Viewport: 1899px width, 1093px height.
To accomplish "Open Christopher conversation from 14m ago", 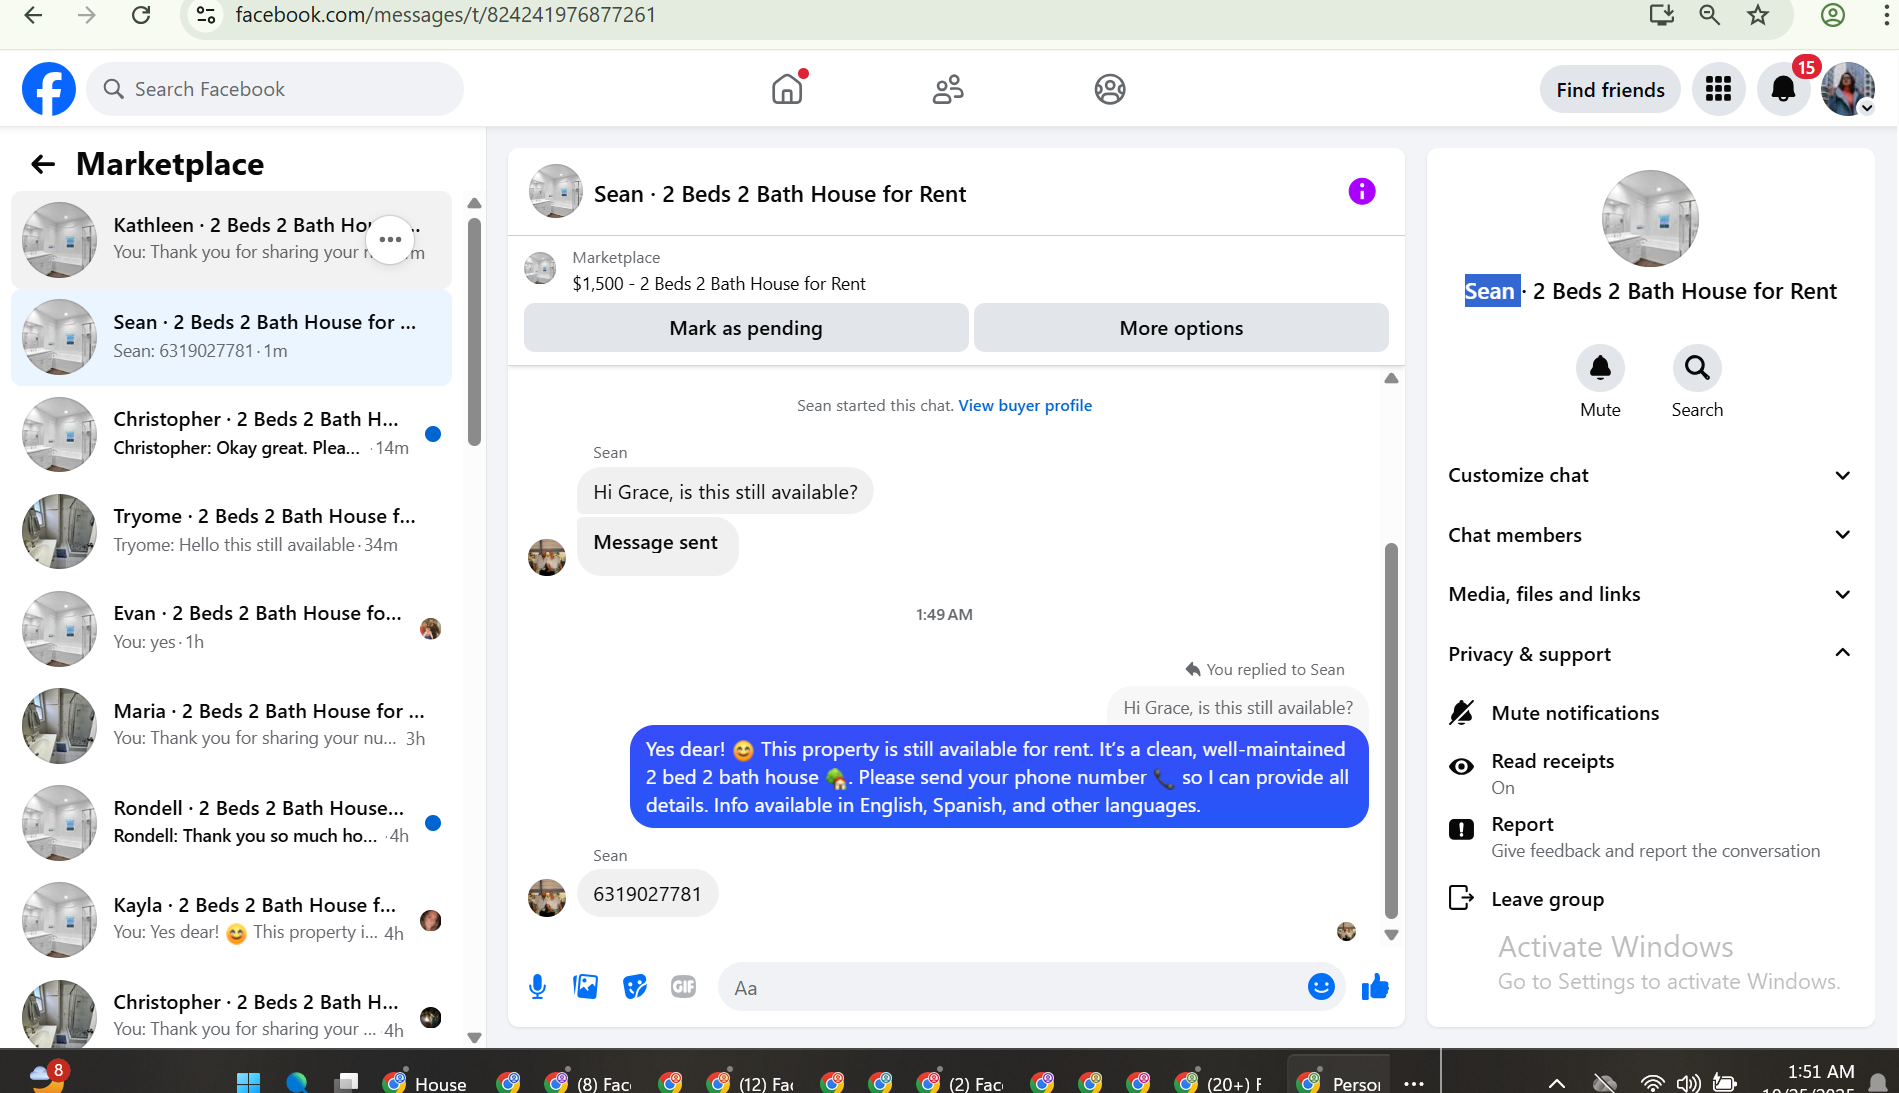I will (231, 434).
